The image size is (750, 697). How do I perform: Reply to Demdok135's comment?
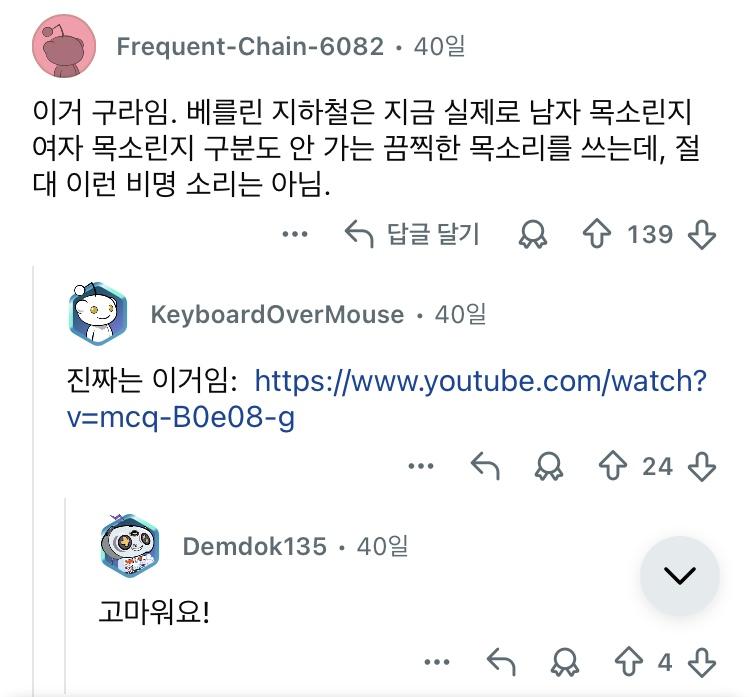coord(501,662)
